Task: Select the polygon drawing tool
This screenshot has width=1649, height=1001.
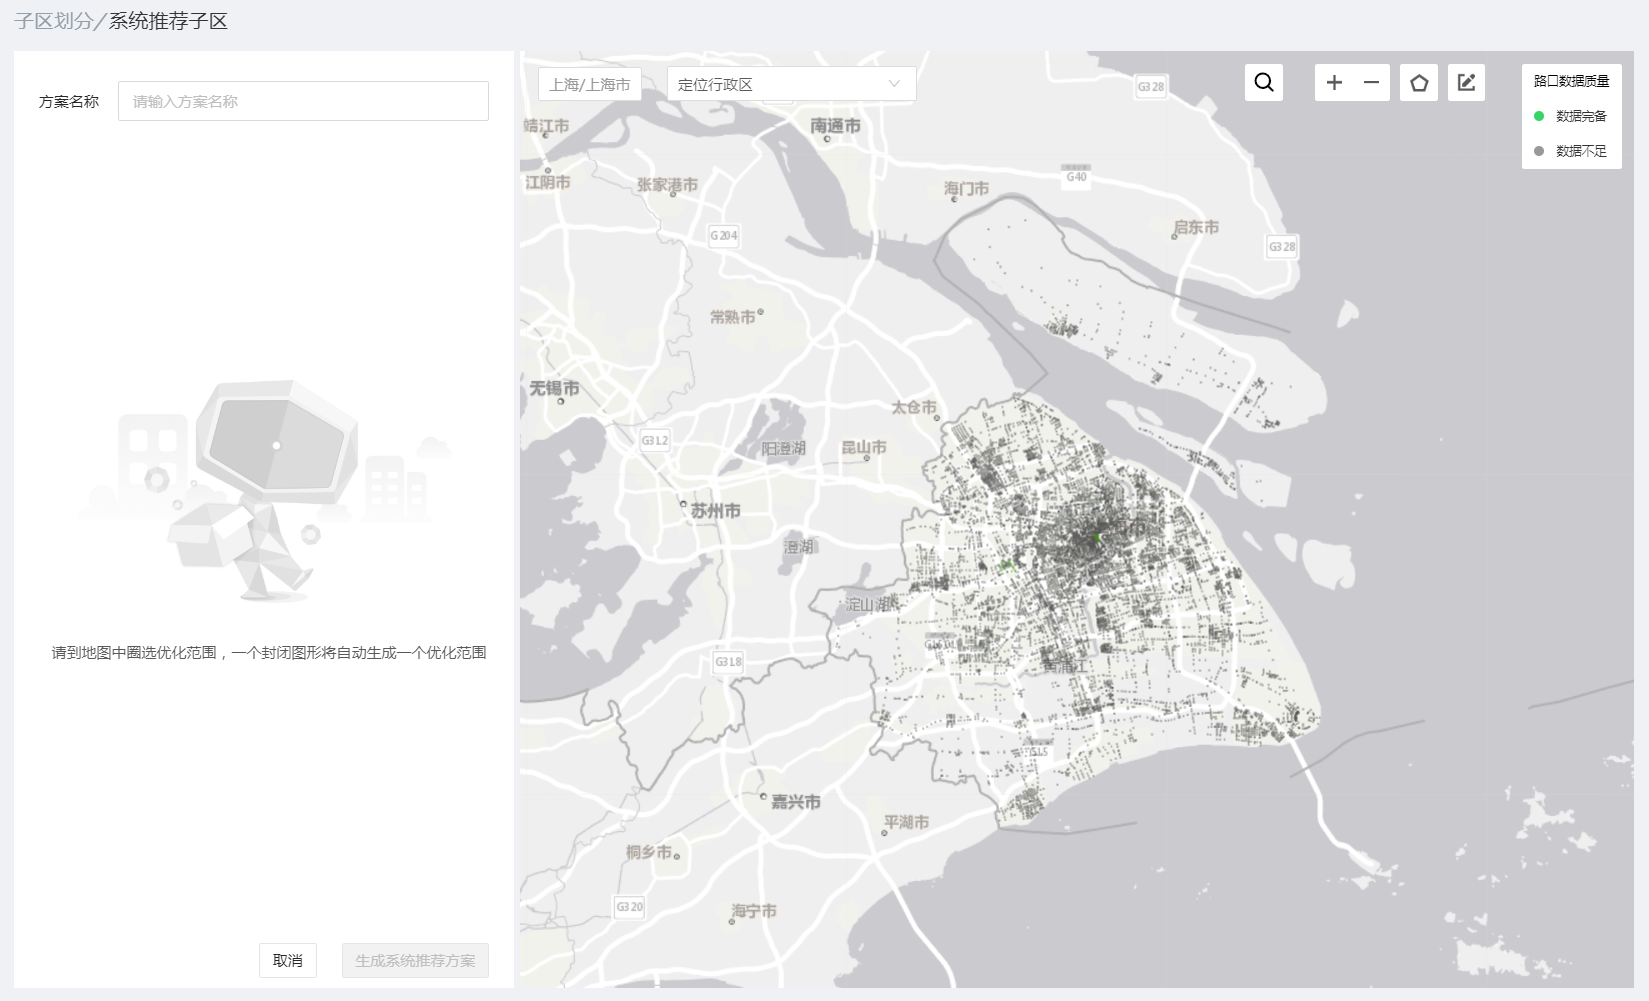Action: tap(1419, 82)
